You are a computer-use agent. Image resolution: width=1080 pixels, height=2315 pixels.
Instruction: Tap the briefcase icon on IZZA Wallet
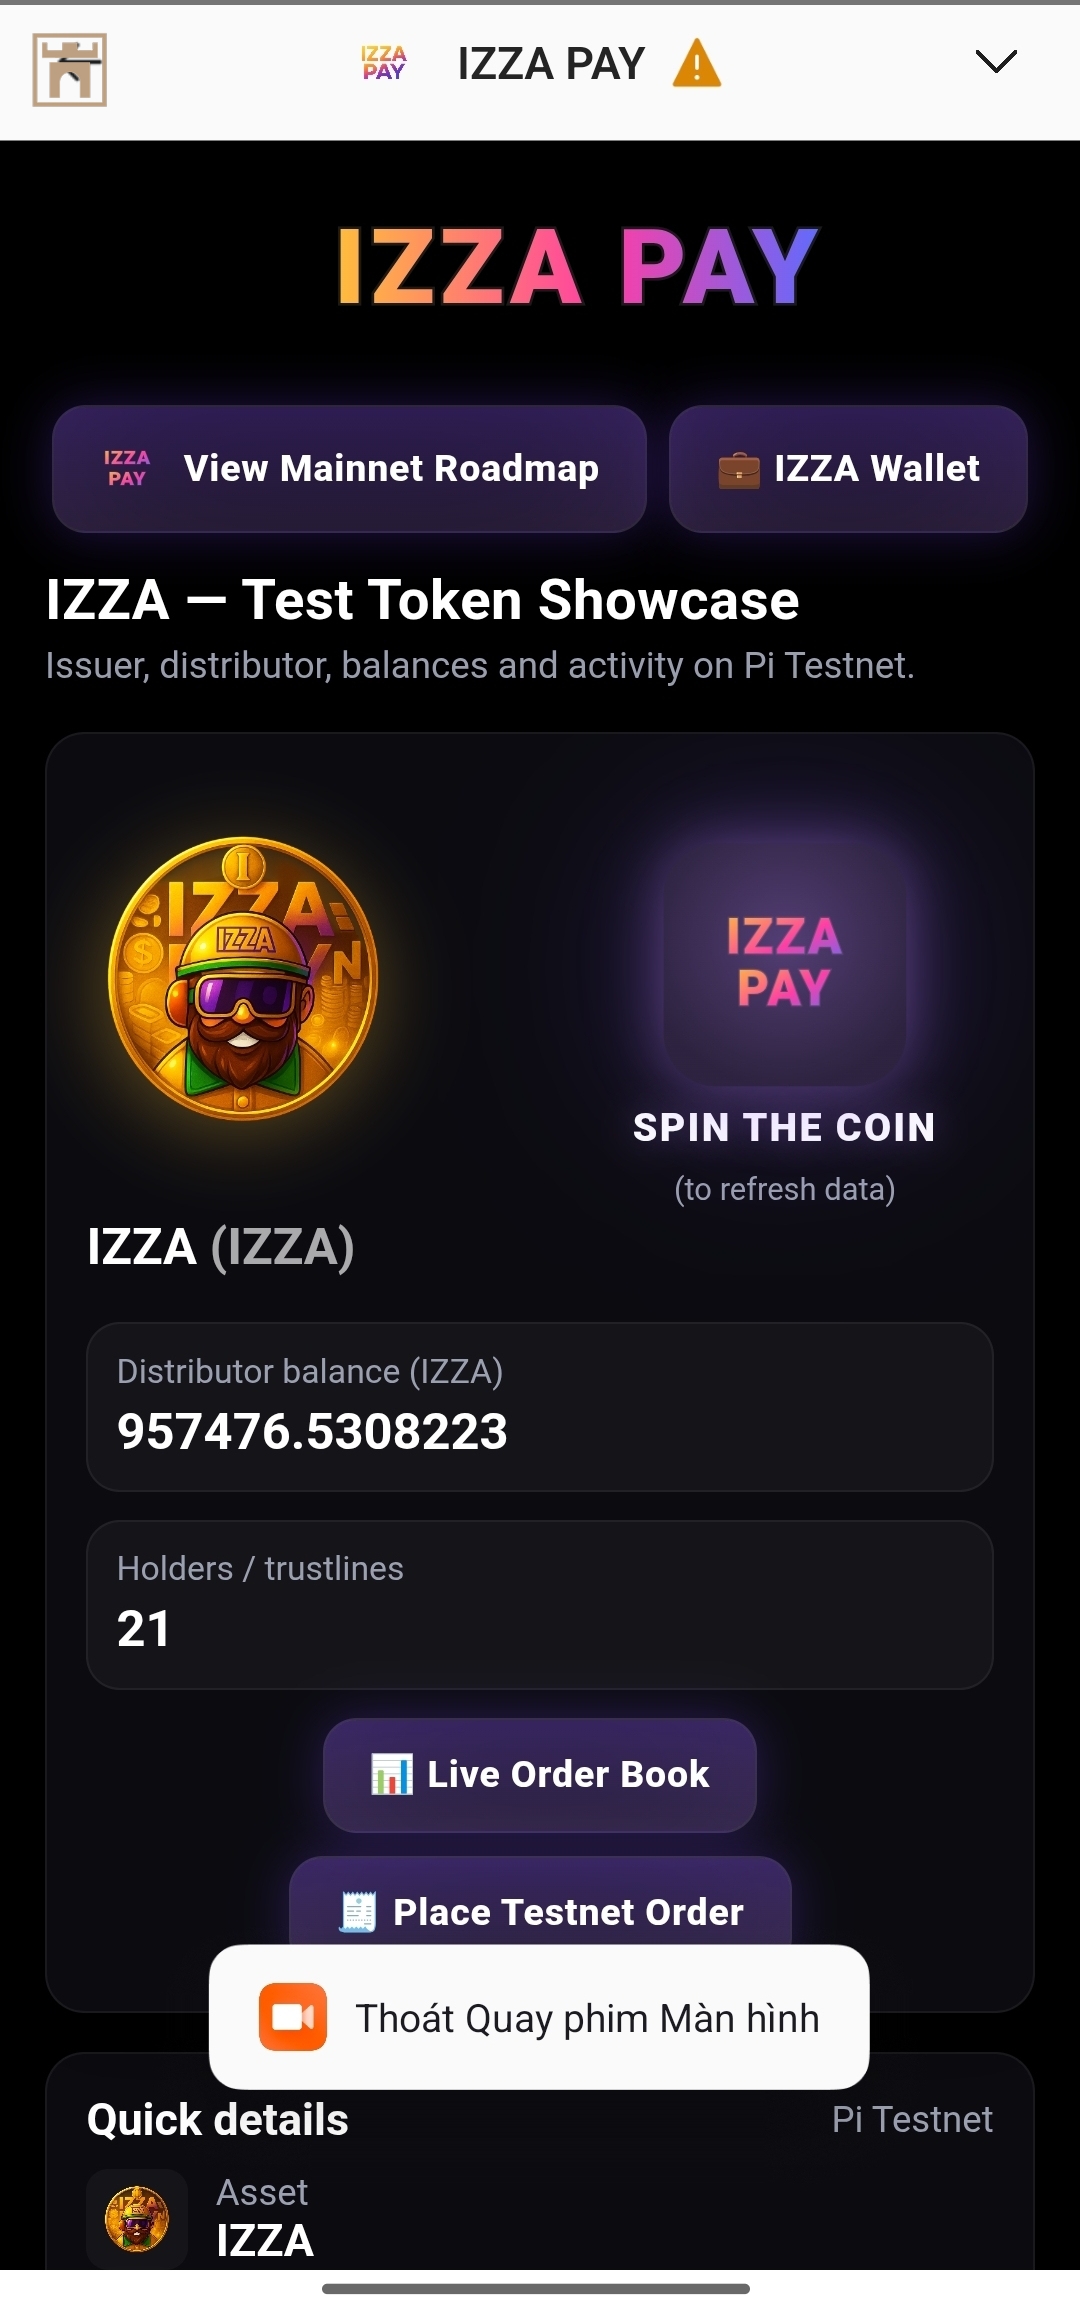[739, 470]
